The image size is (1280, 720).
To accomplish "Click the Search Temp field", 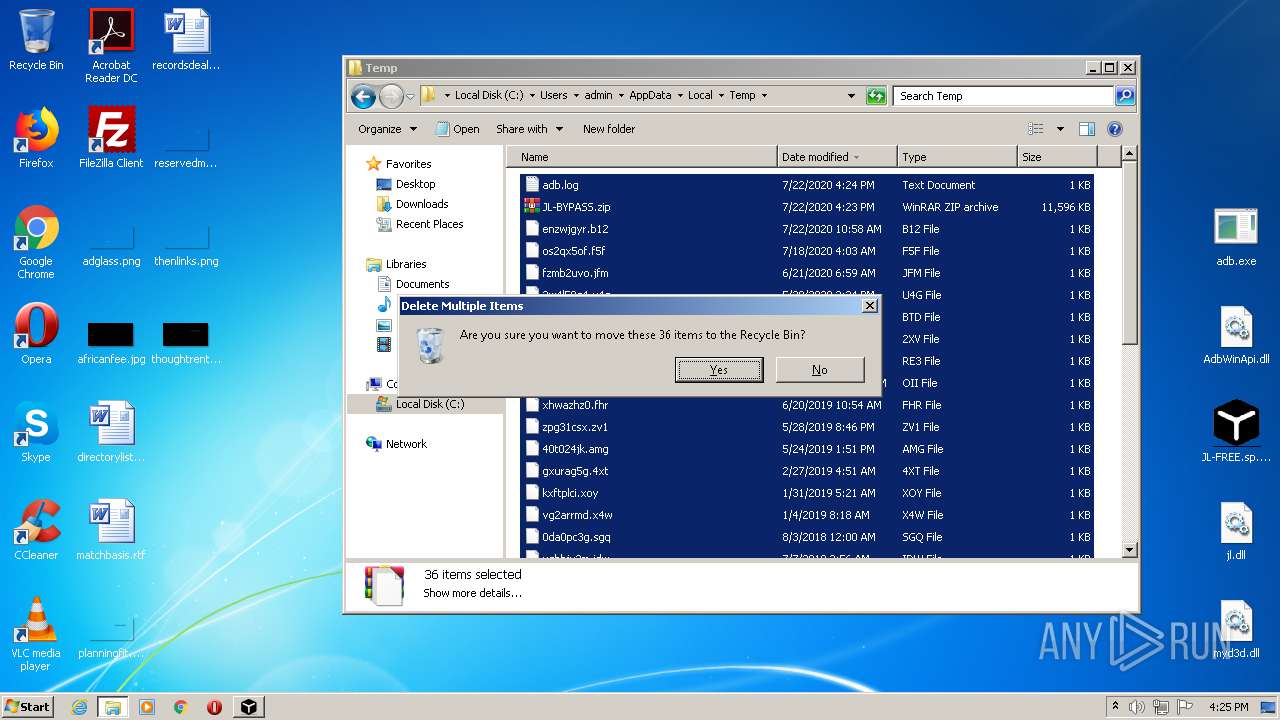I will click(1003, 96).
